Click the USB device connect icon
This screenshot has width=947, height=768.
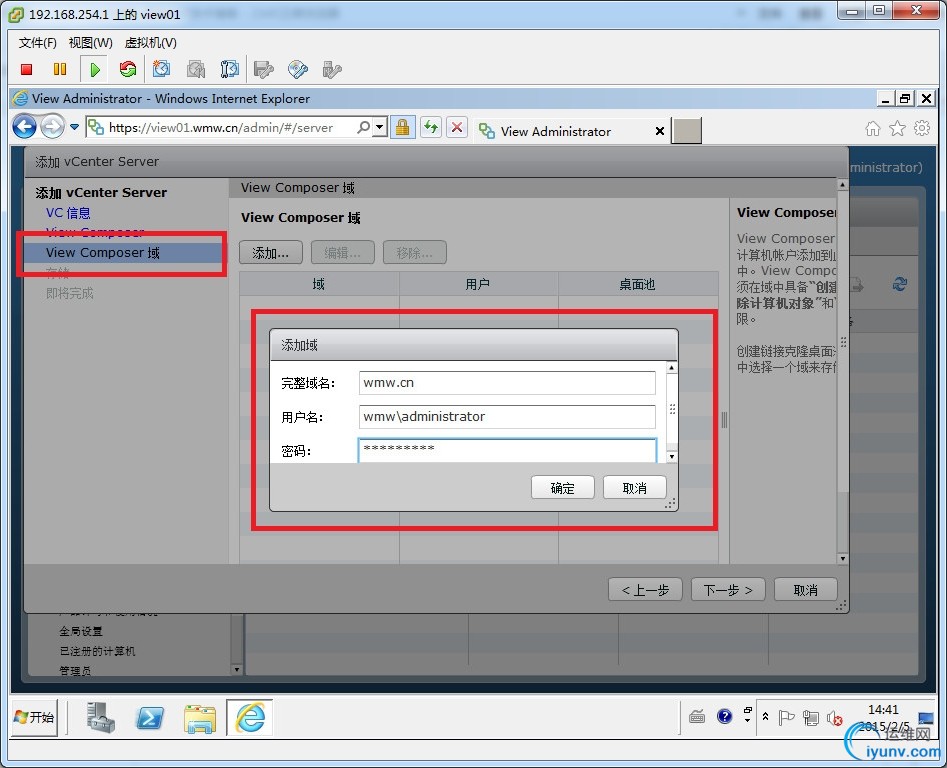(332, 69)
